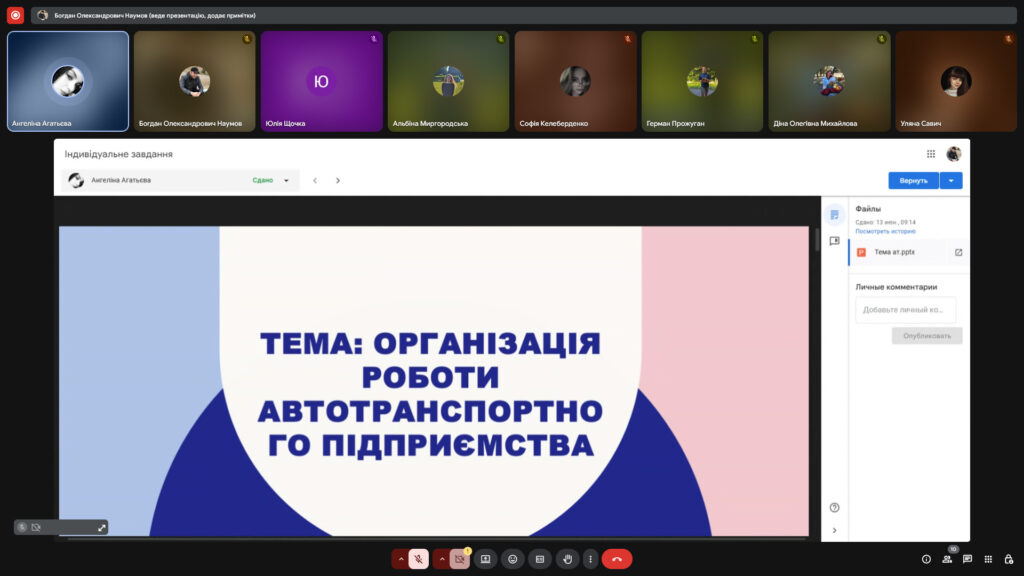
Task: Select Діна Олегівна Михайлова participant tile
Action: pyautogui.click(x=829, y=82)
